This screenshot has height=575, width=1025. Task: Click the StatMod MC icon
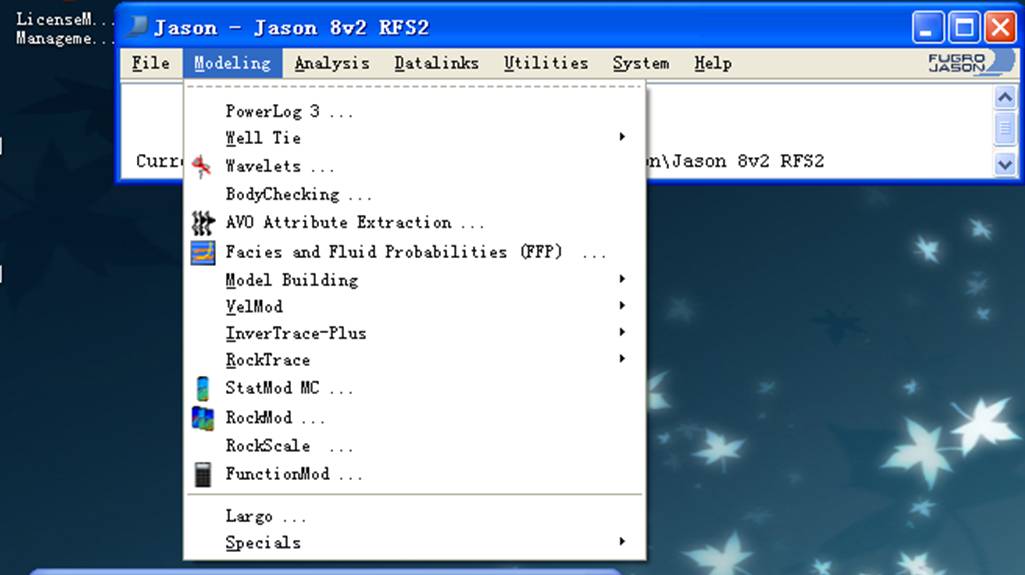pyautogui.click(x=203, y=388)
